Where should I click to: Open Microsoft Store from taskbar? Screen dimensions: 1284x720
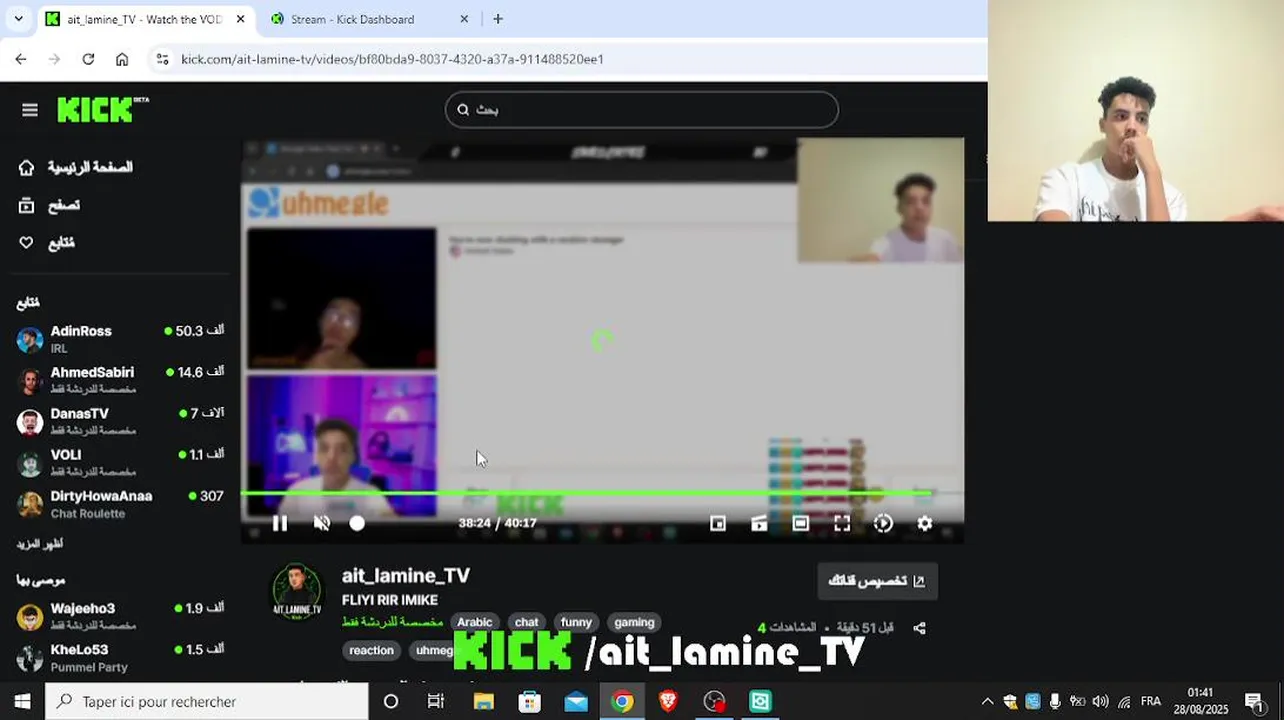click(x=529, y=701)
